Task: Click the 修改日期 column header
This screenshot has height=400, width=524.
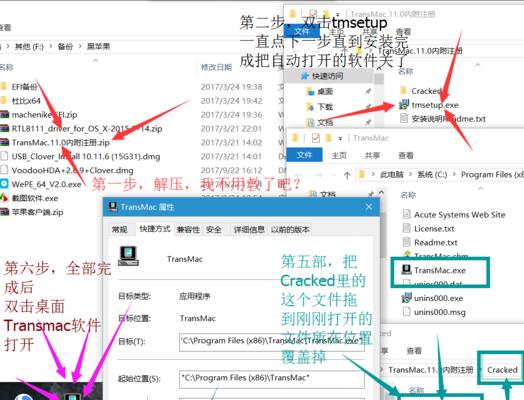Action: [216, 67]
